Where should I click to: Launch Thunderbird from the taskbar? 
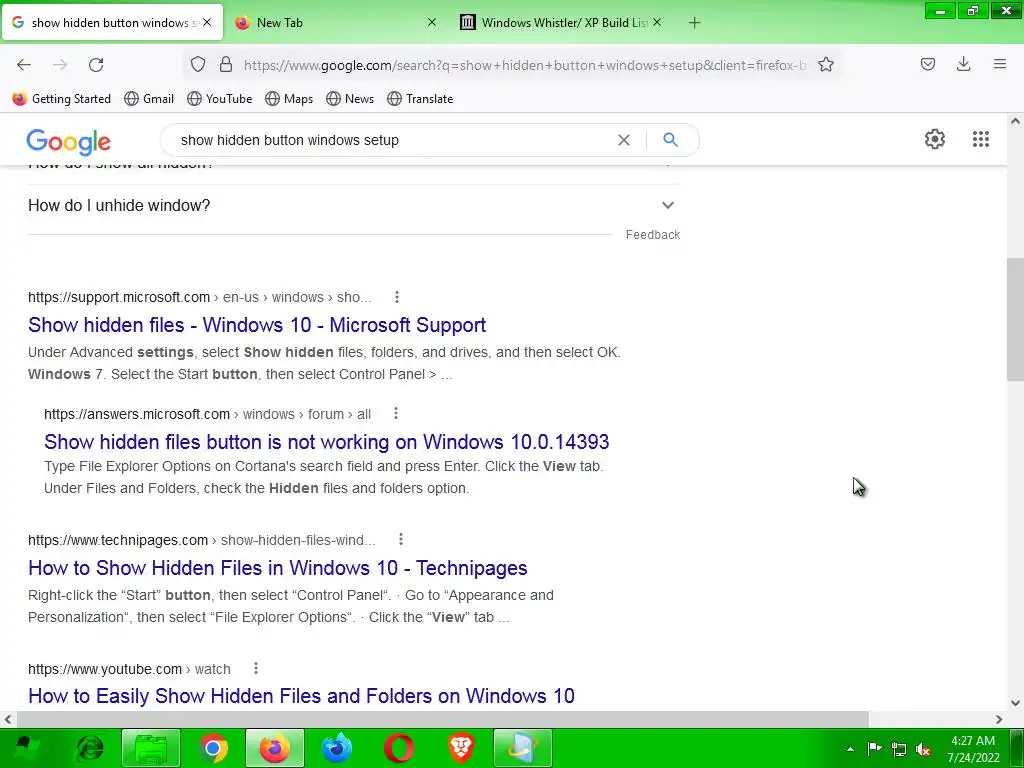pyautogui.click(x=336, y=748)
